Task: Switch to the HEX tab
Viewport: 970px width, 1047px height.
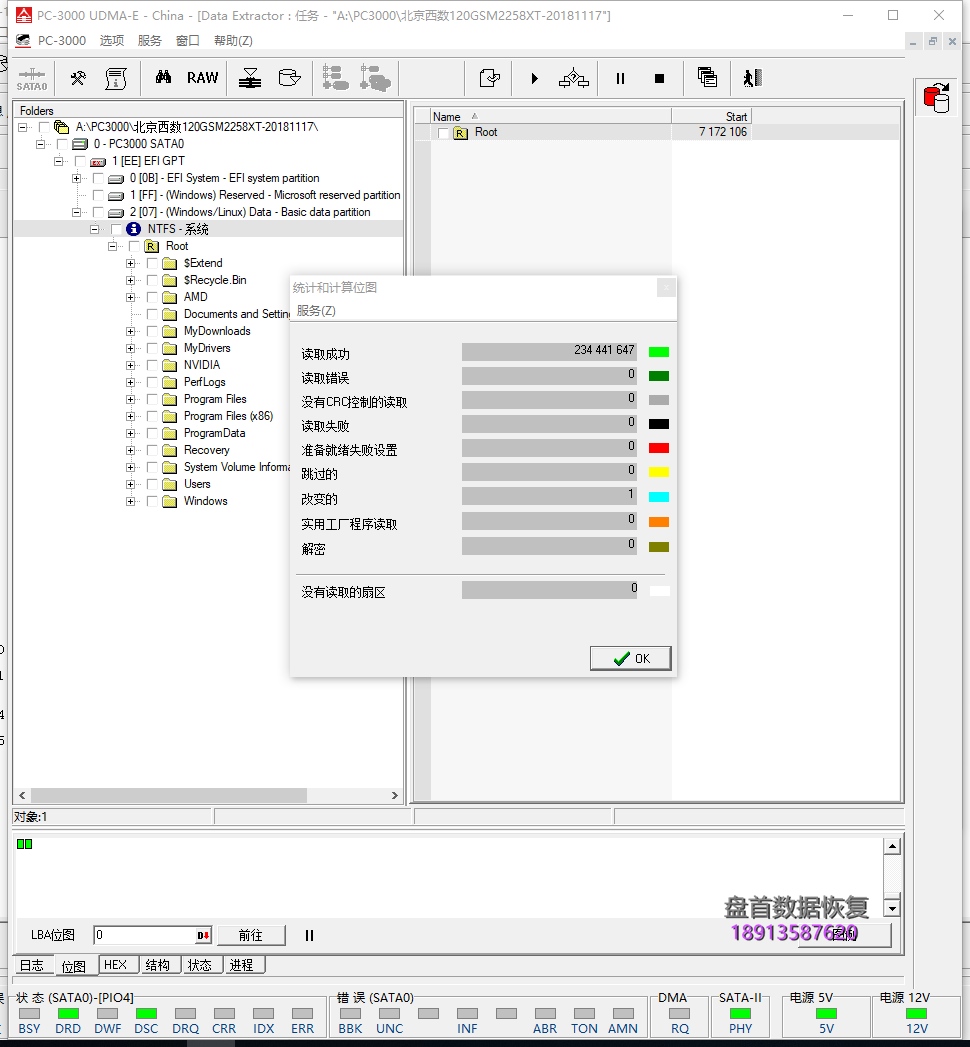Action: [115, 965]
